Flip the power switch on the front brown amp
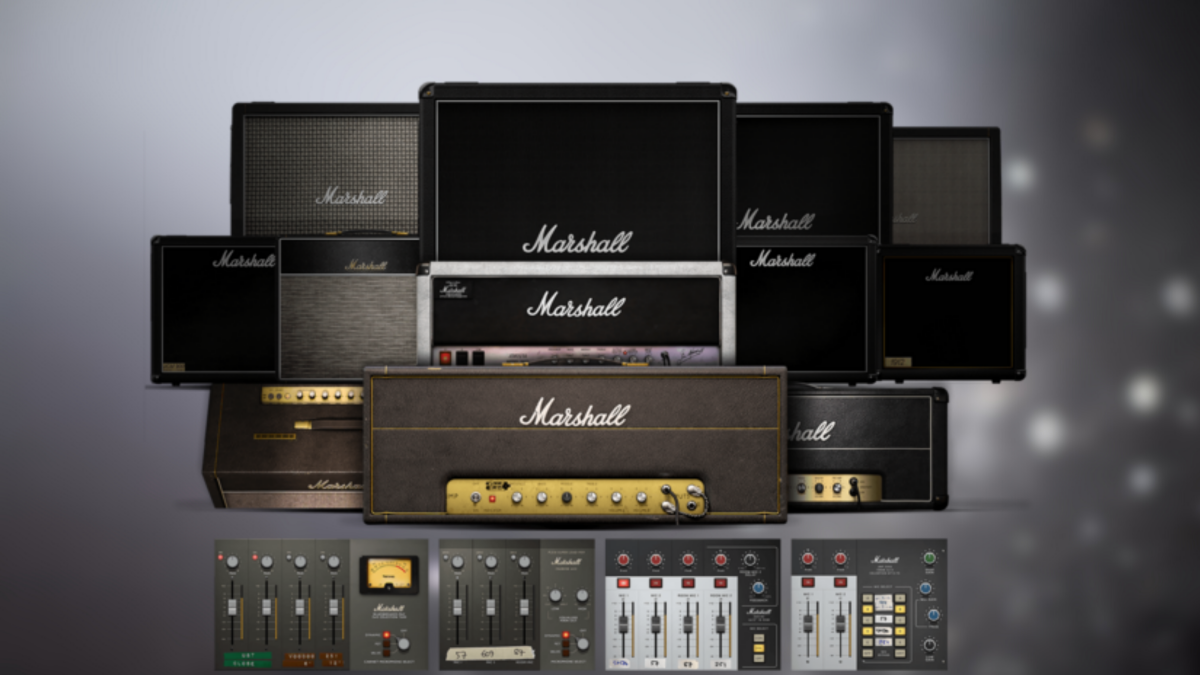1200x675 pixels. [475, 497]
